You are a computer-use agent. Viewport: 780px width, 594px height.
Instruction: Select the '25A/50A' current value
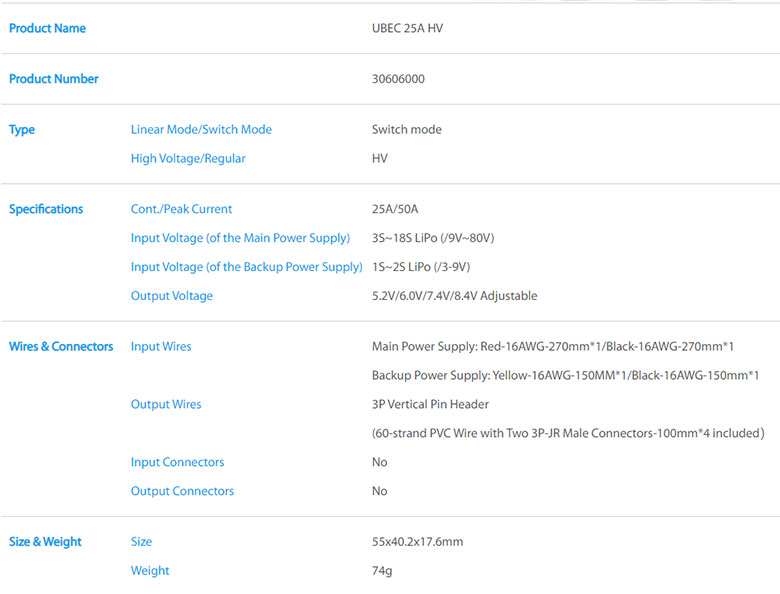[x=395, y=209]
